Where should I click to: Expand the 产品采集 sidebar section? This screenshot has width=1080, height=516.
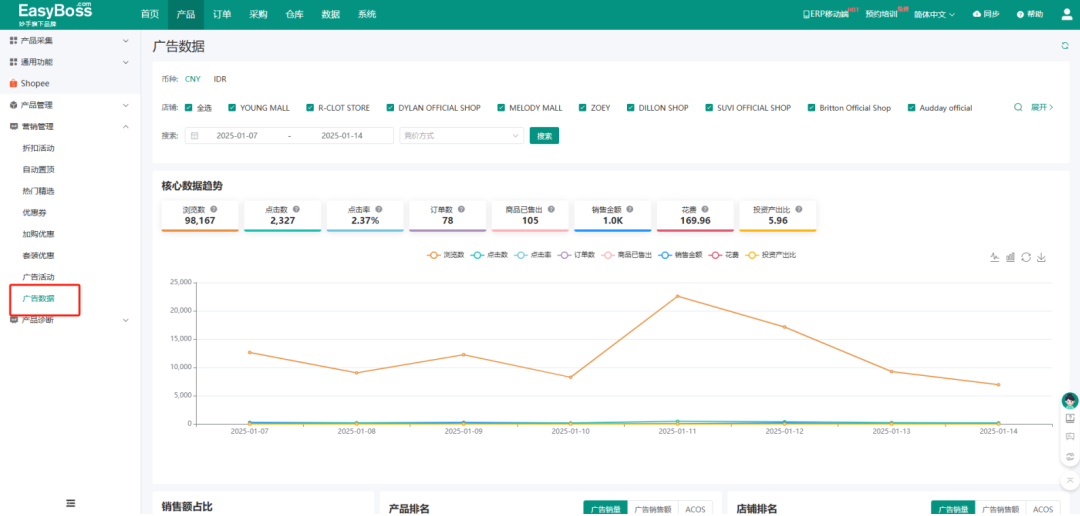coord(70,41)
